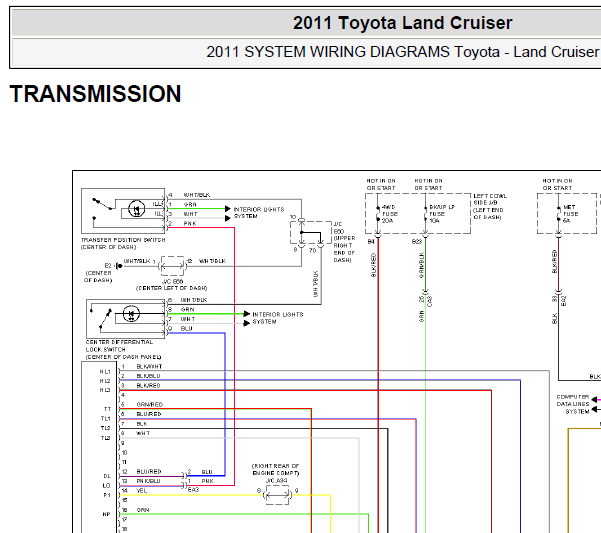Click the center differential lock switch lamp symbol
The image size is (601, 533).
coord(131,314)
